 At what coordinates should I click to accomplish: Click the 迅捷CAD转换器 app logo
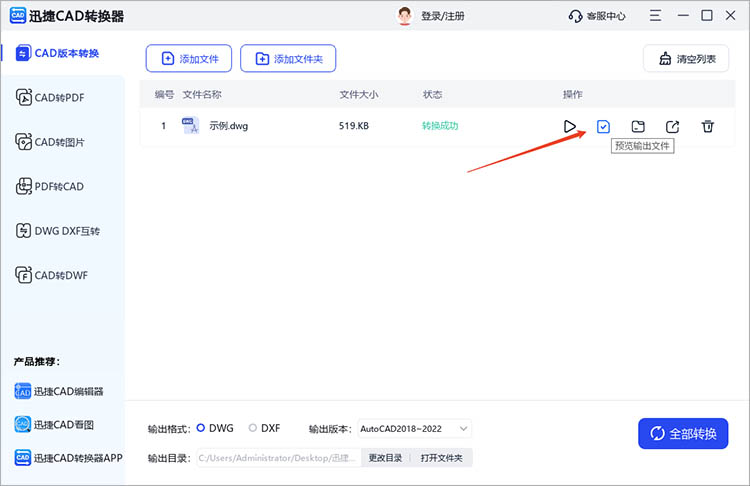(x=18, y=16)
